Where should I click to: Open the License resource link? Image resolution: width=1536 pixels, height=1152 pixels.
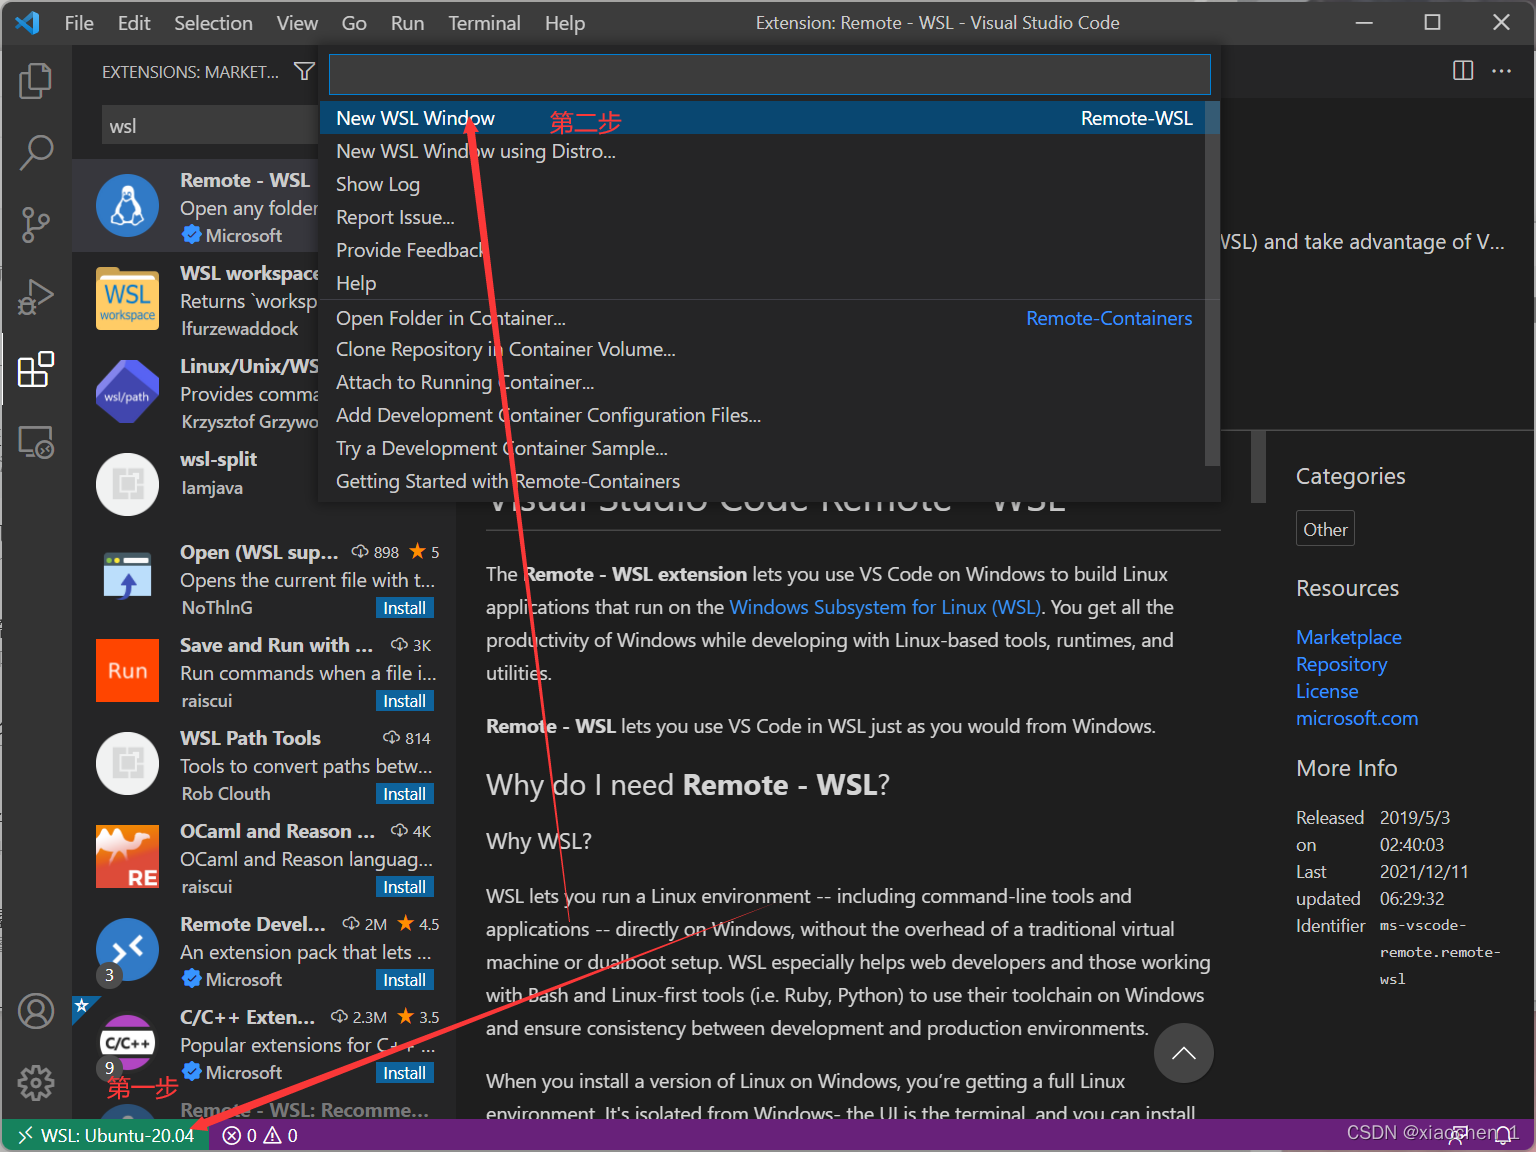tap(1327, 691)
